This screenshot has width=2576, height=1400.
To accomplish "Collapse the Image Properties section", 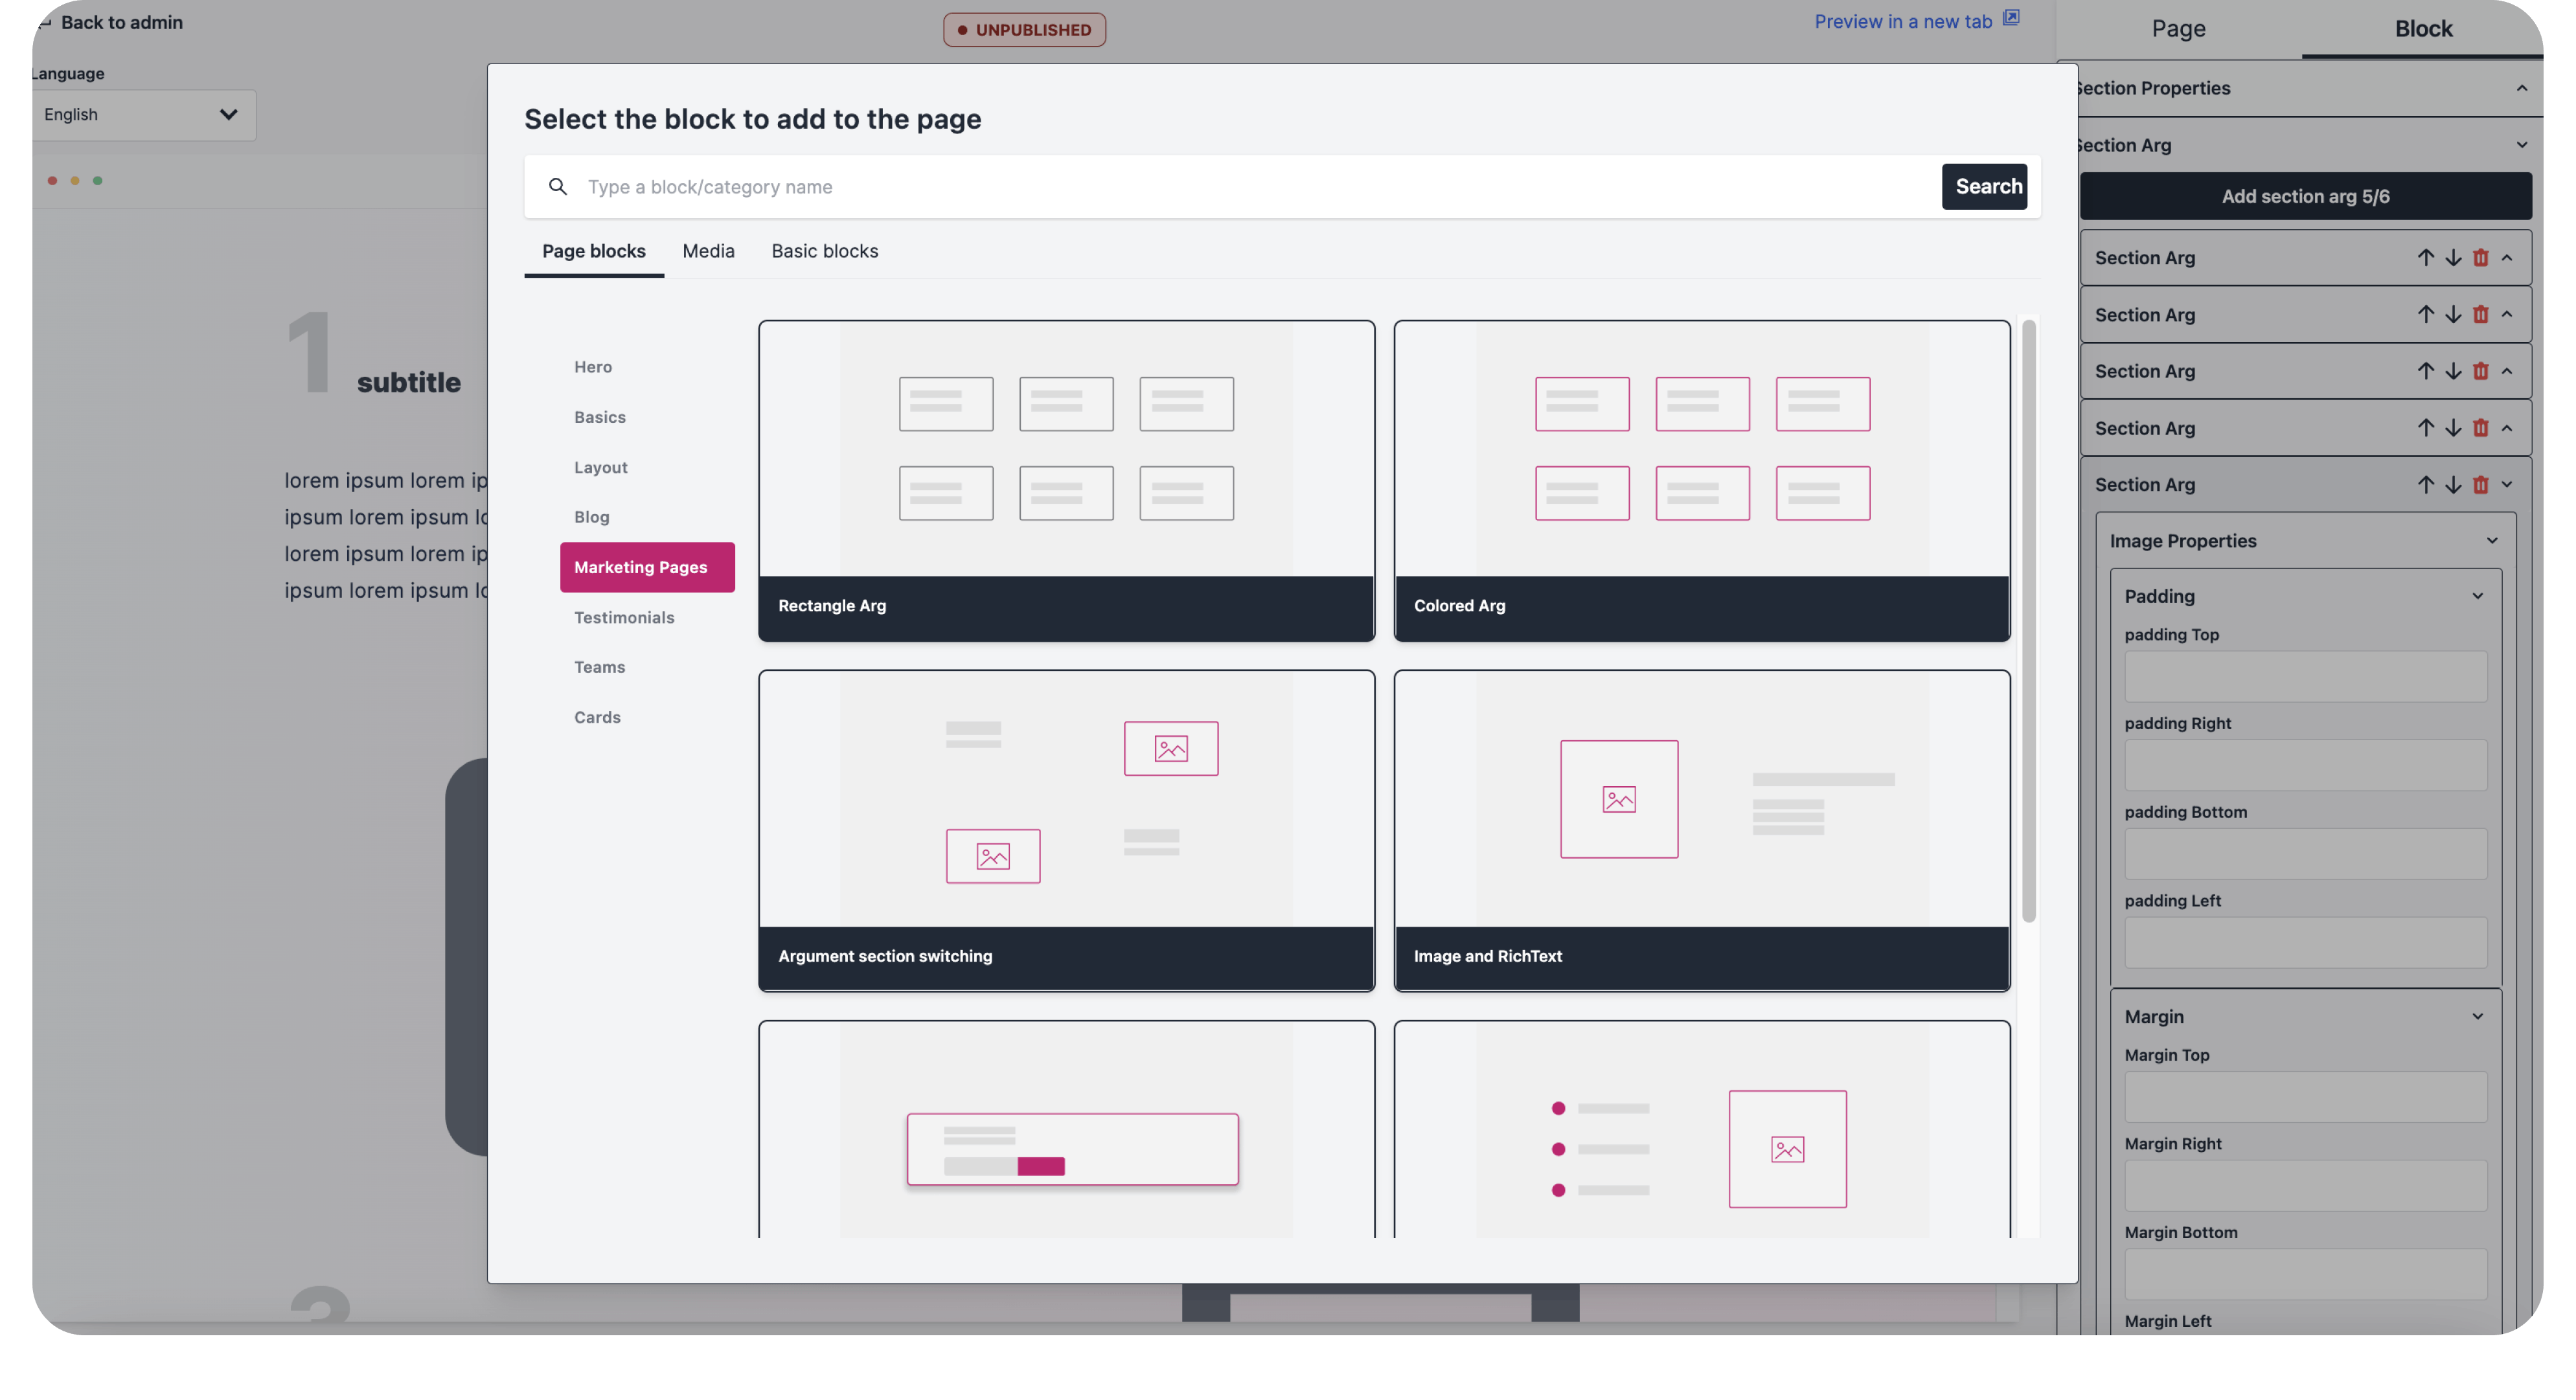I will 2492,541.
